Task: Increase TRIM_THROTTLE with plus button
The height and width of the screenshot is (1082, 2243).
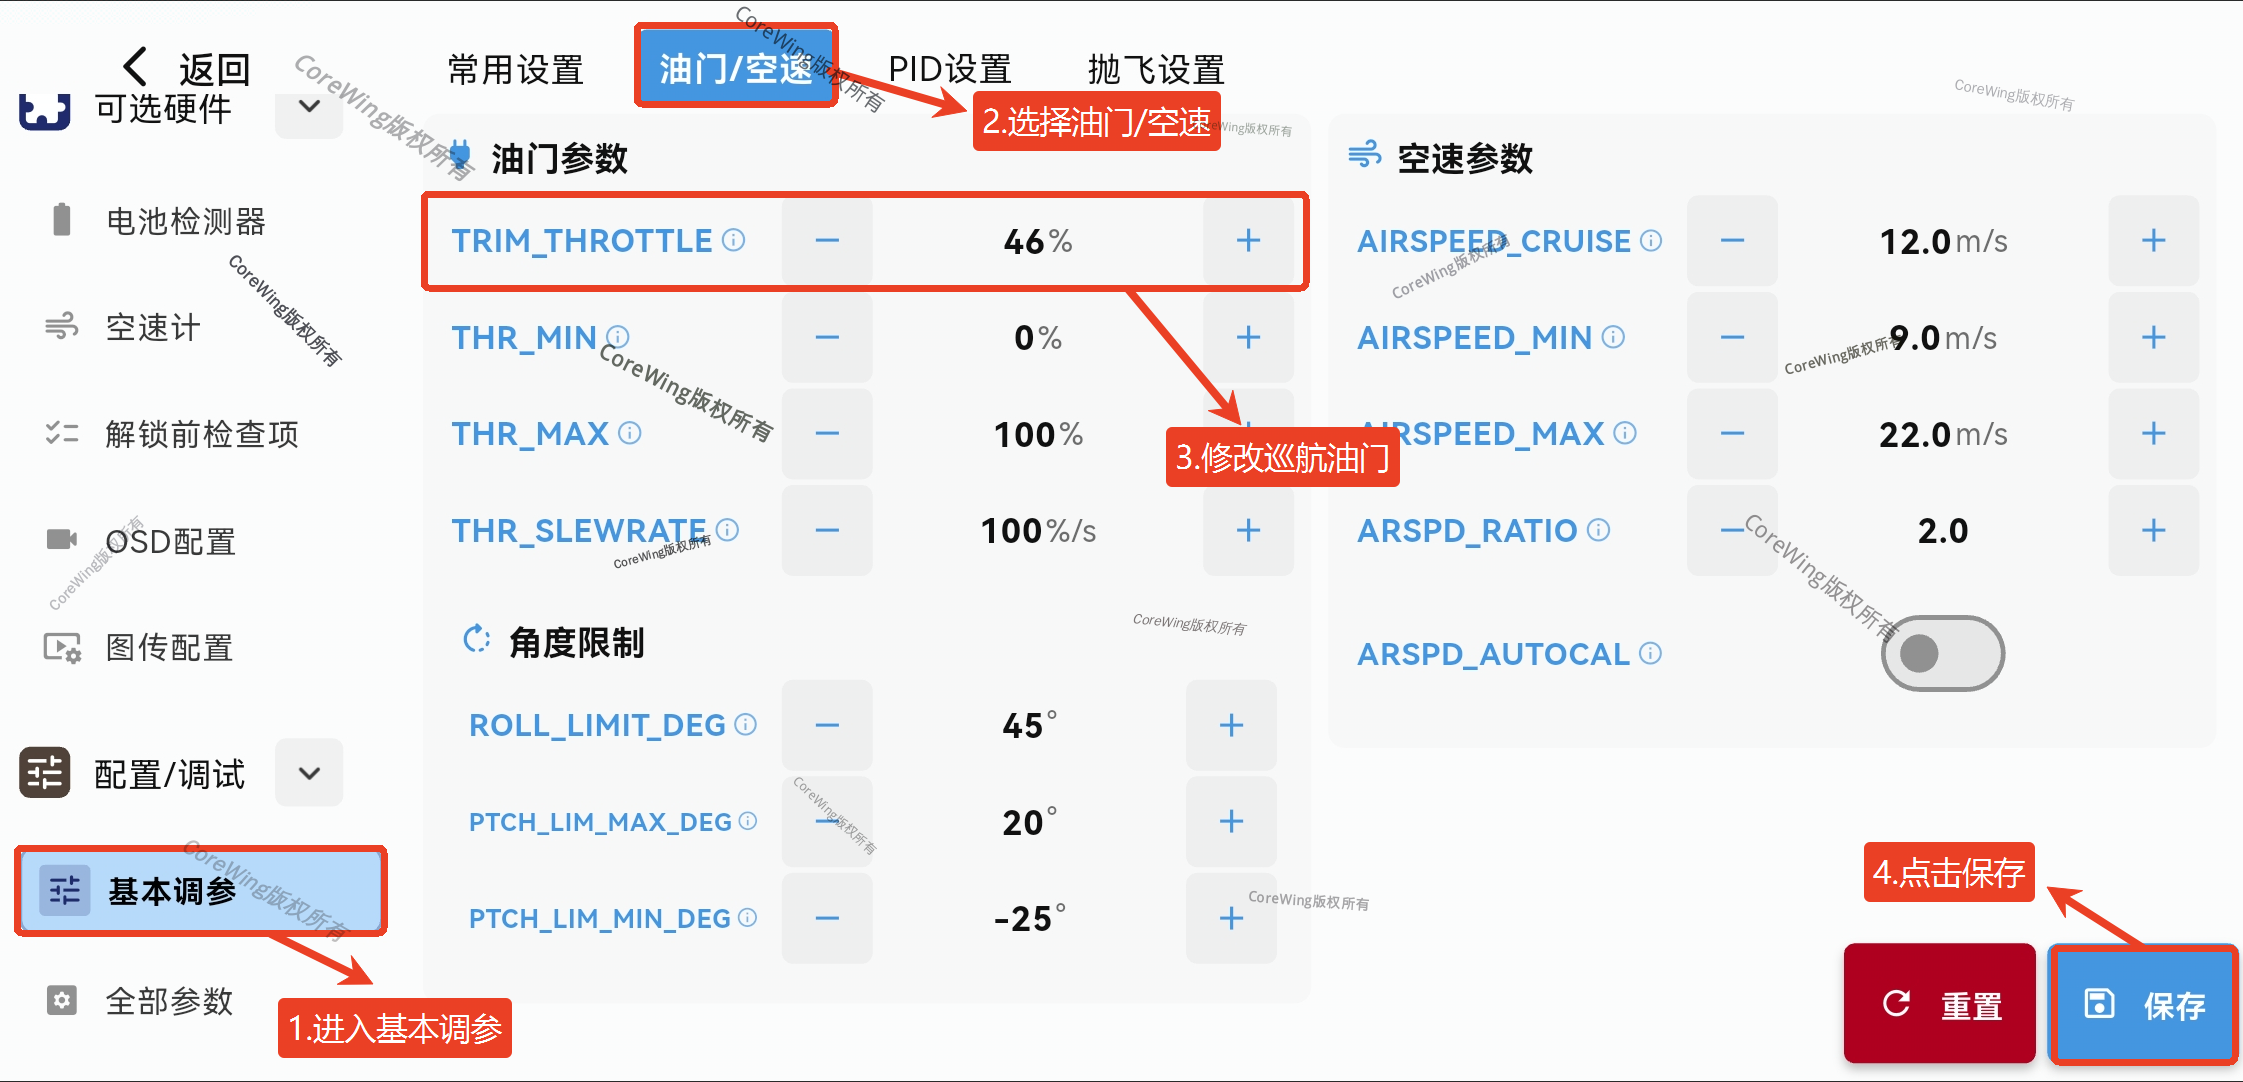Action: pyautogui.click(x=1247, y=240)
